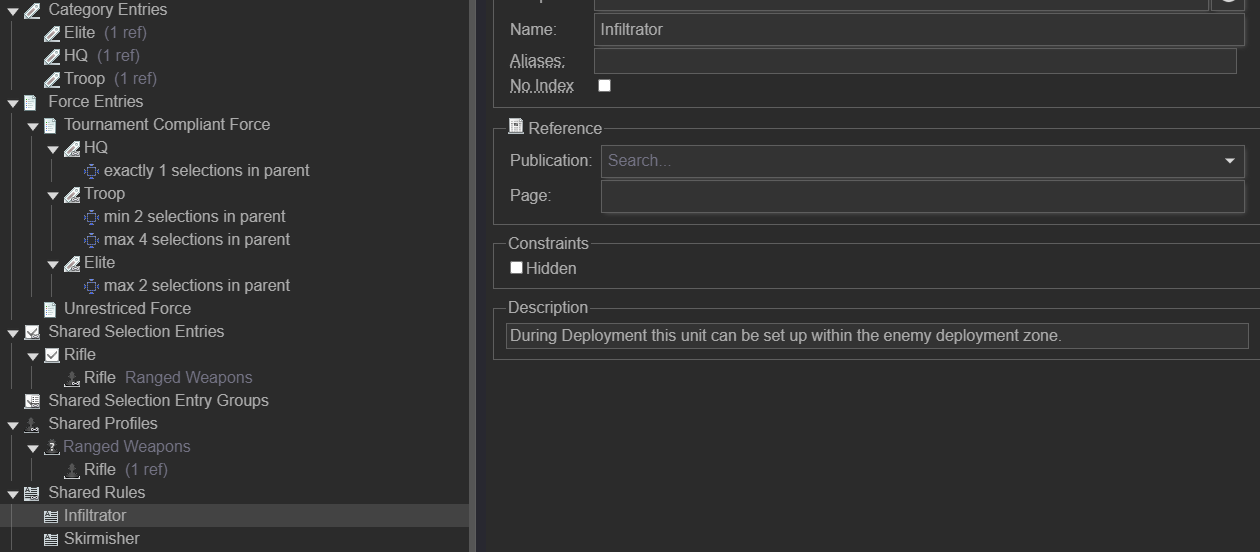Click the Force Entries section icon

tap(31, 102)
